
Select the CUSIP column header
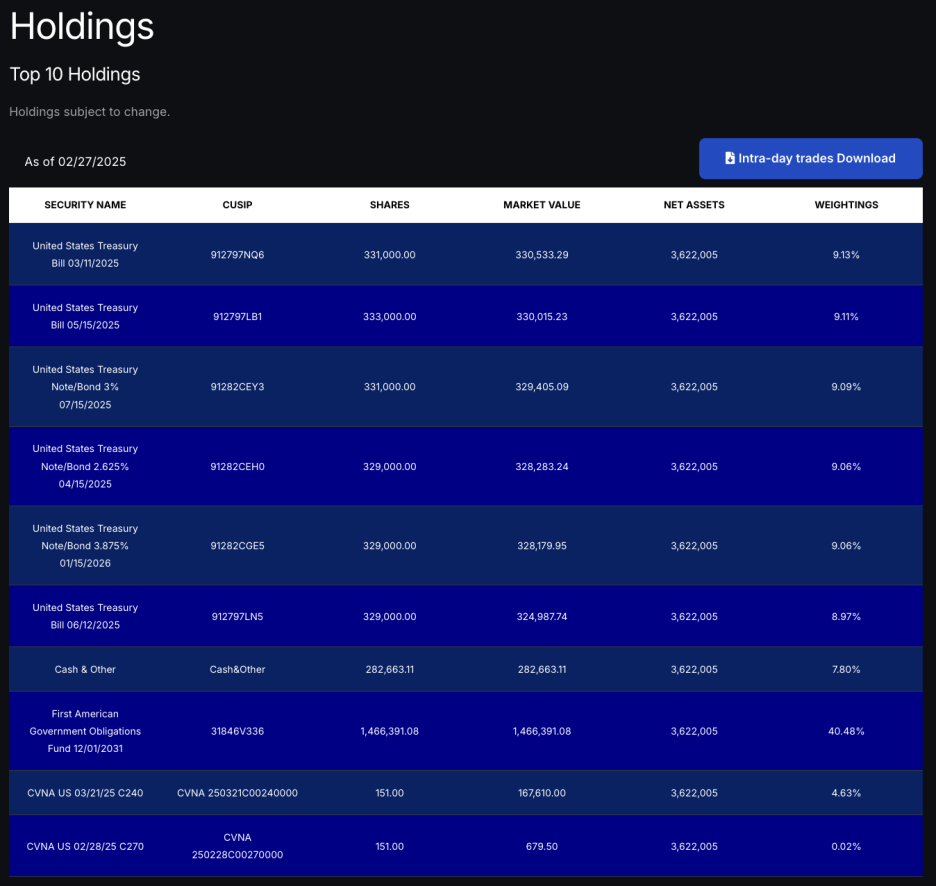click(238, 205)
